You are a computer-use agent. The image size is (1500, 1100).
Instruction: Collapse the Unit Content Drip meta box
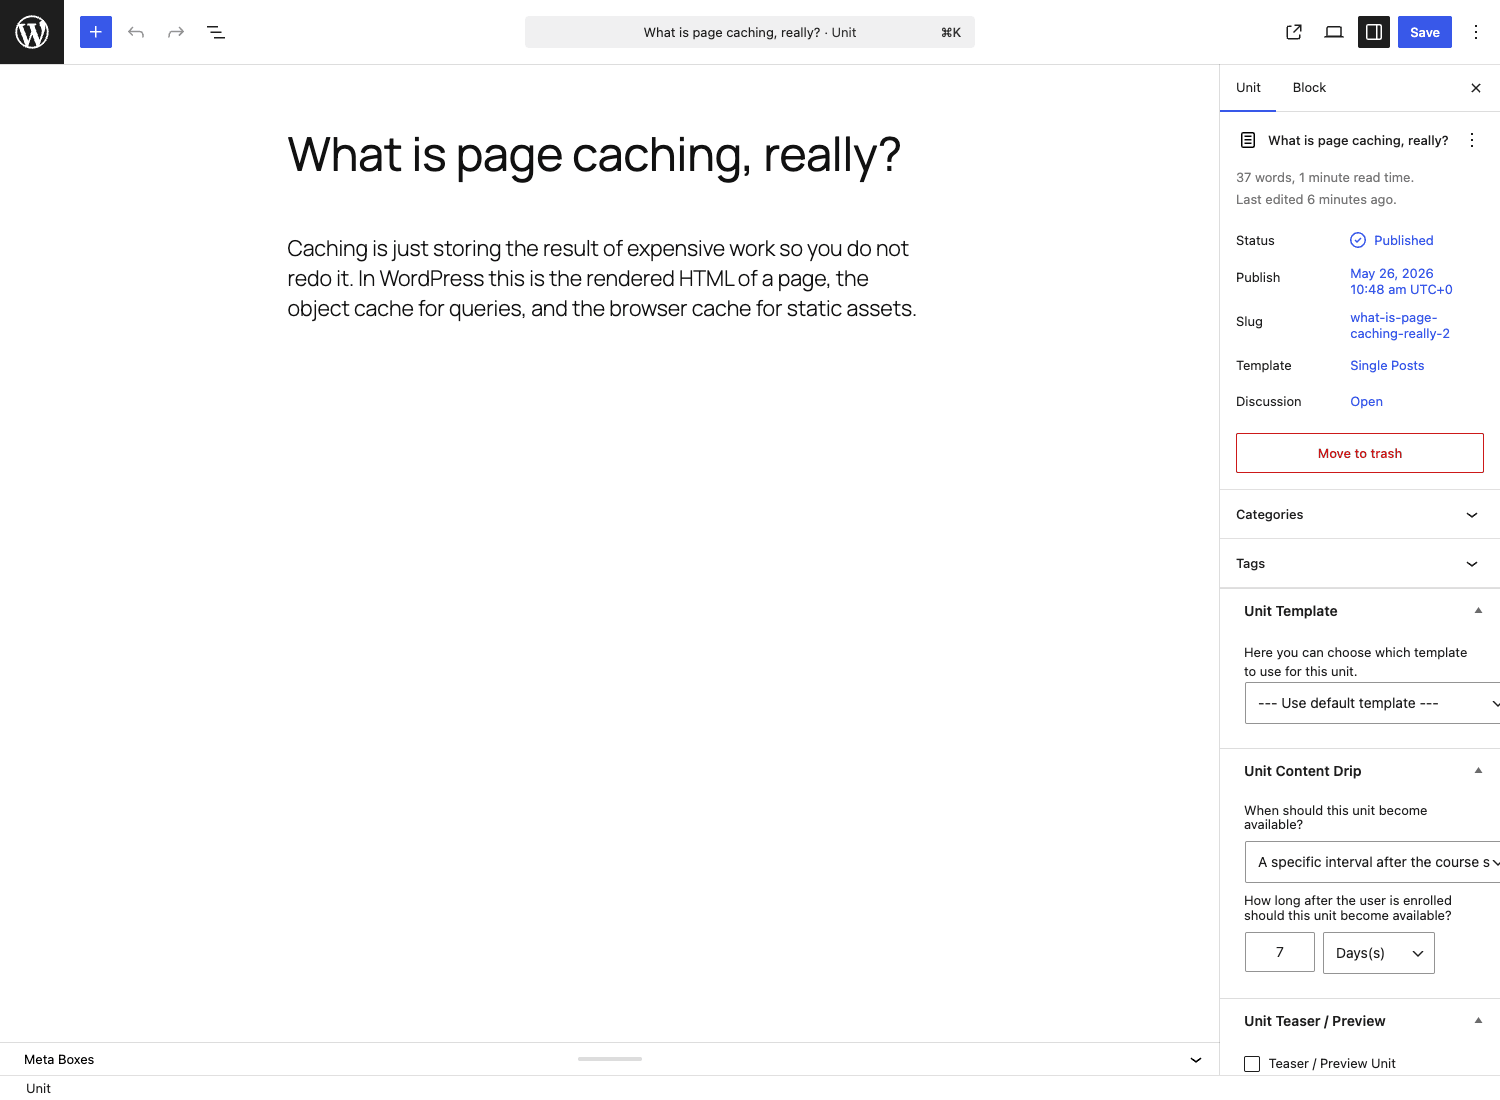[x=1478, y=770]
